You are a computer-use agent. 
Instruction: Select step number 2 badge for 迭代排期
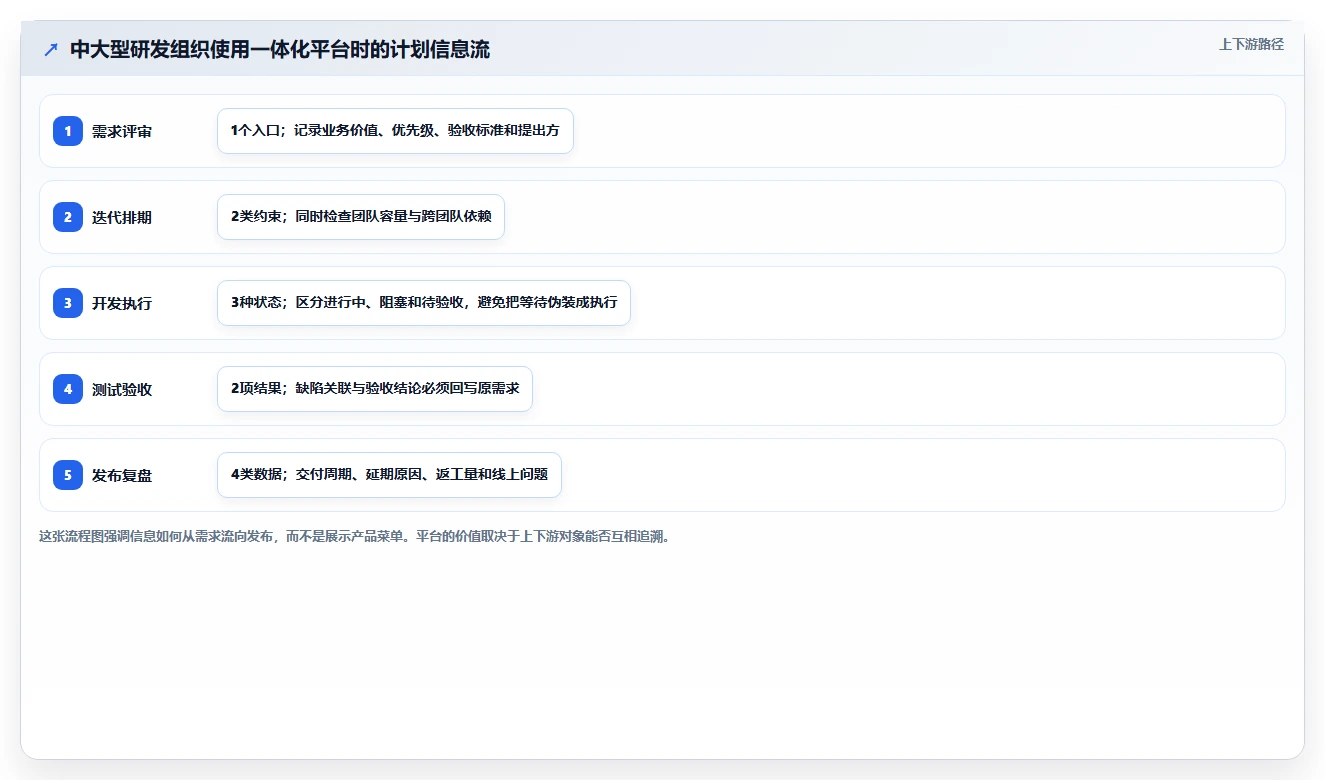pos(68,217)
